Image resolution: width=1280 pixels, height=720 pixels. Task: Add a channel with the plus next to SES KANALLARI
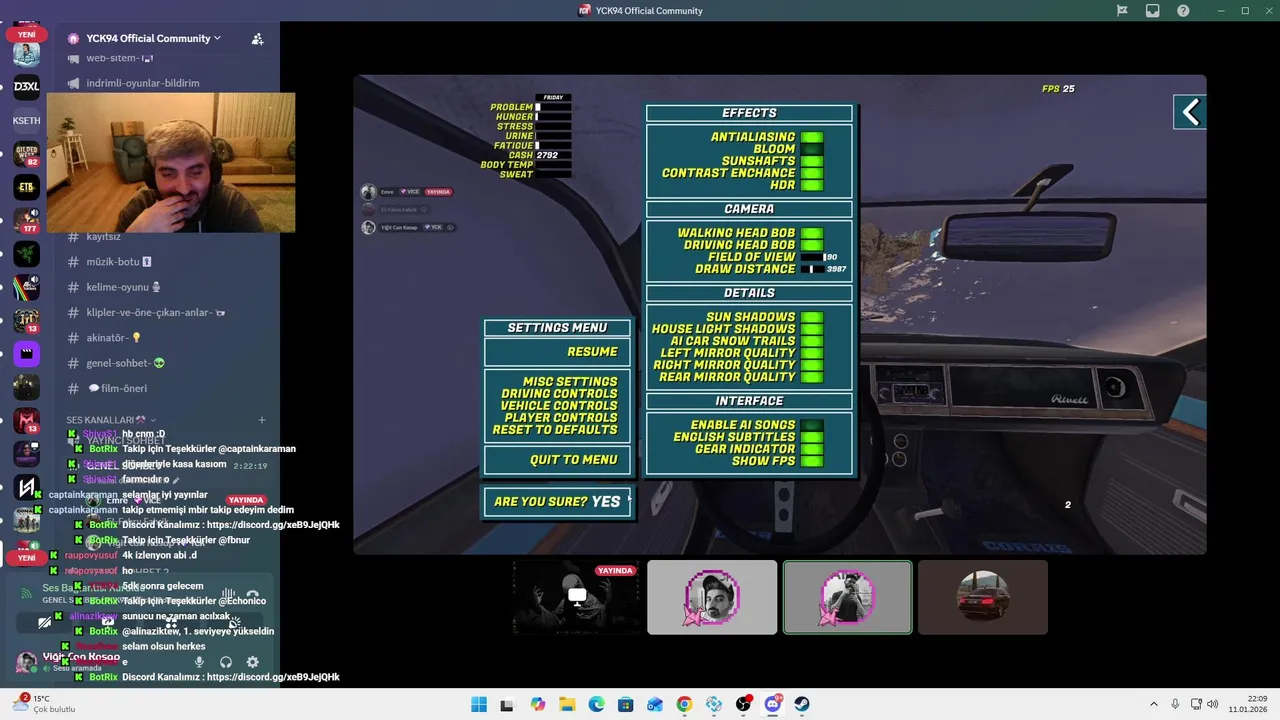pos(262,420)
